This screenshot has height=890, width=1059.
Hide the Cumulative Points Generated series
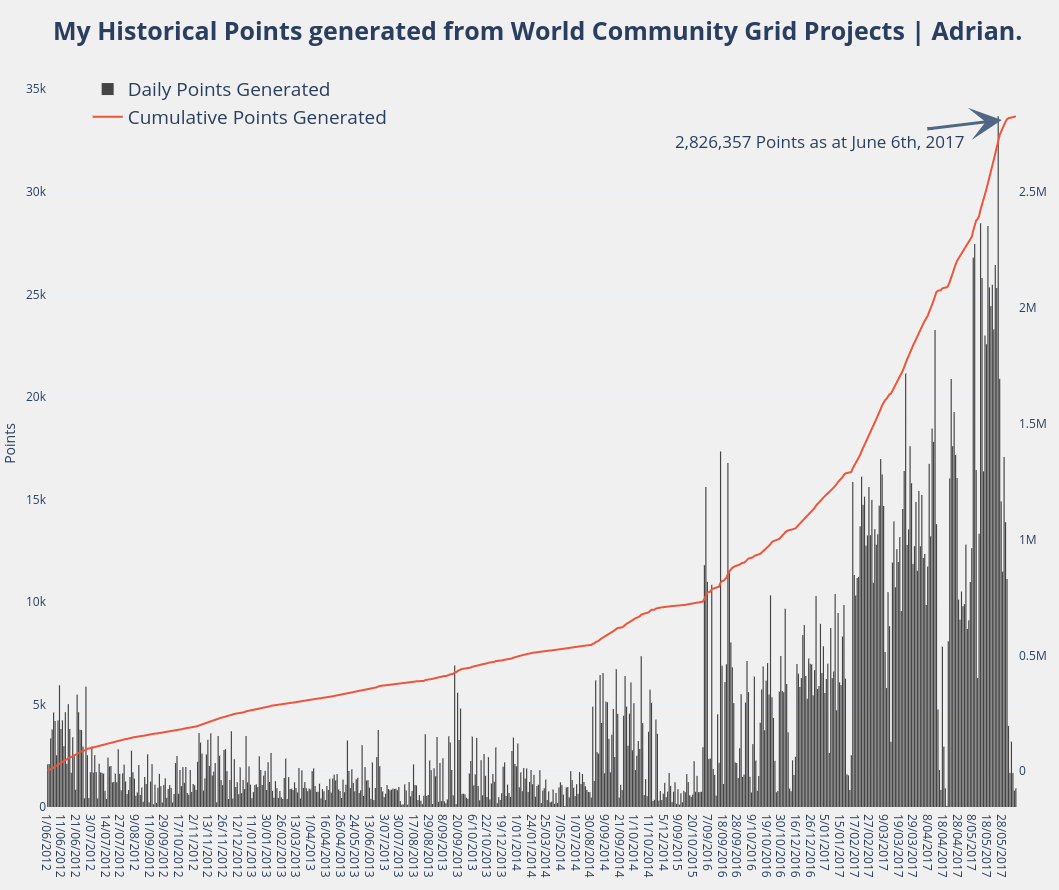tap(257, 117)
